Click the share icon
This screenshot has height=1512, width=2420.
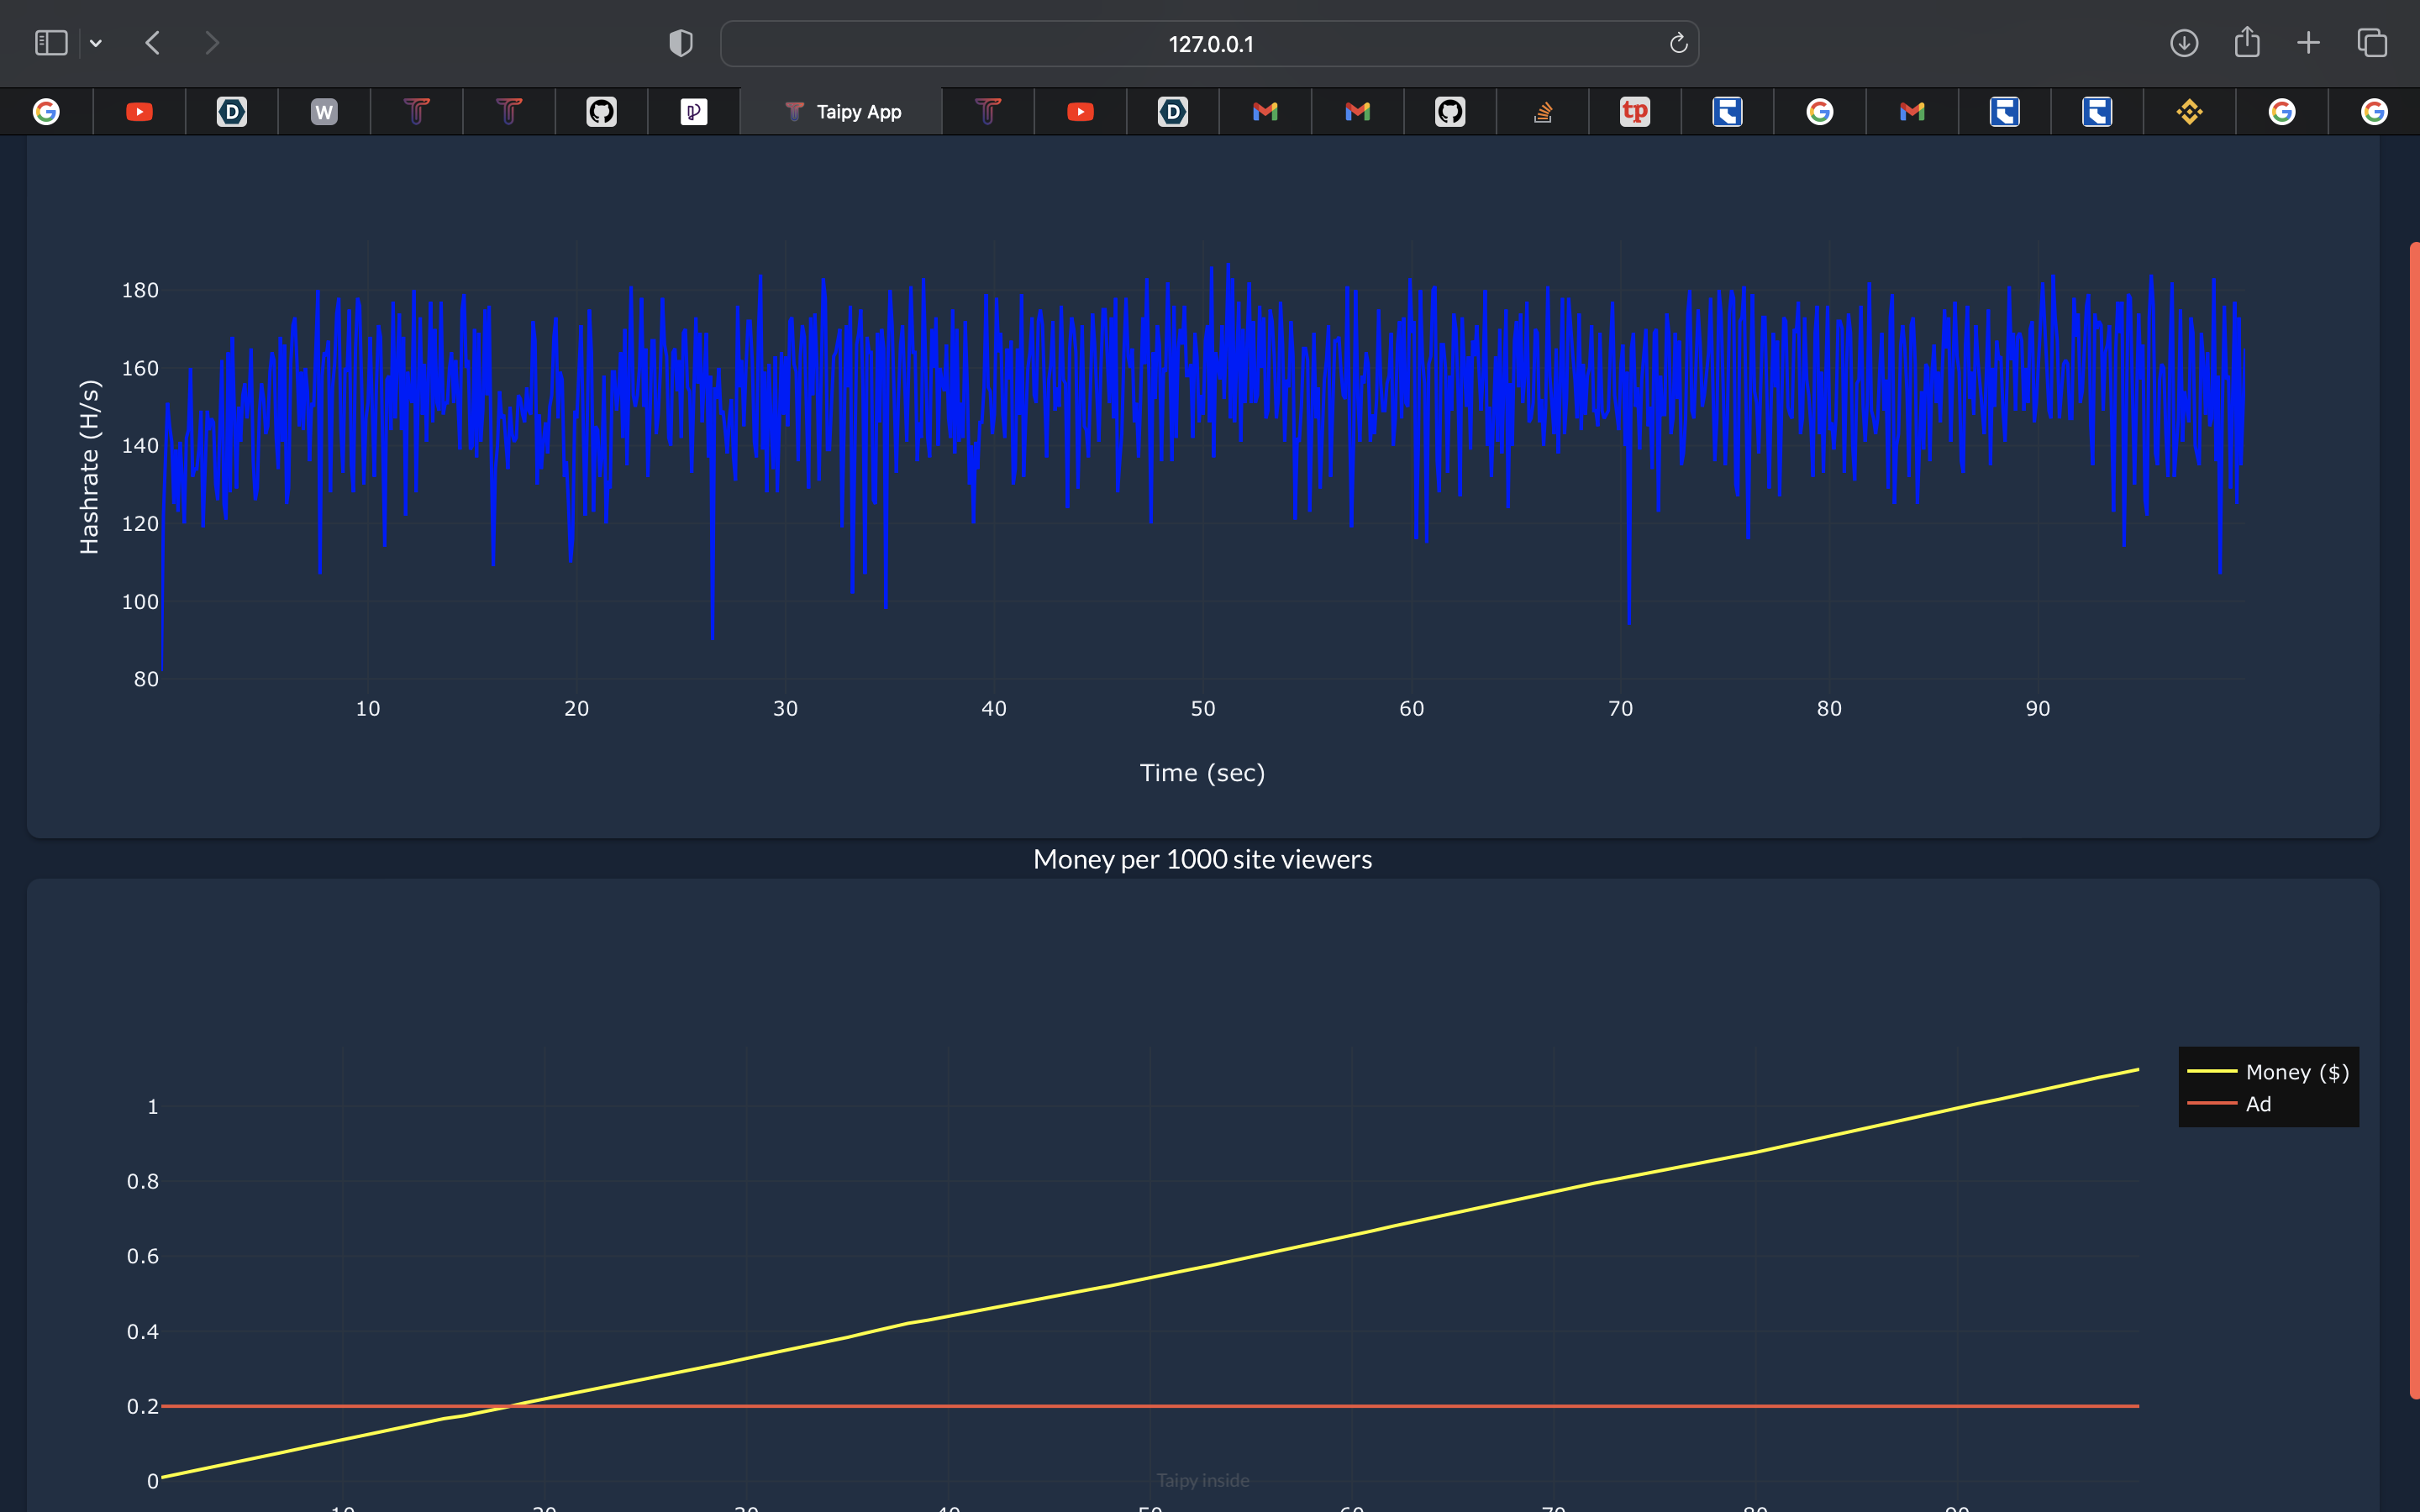[x=2246, y=43]
